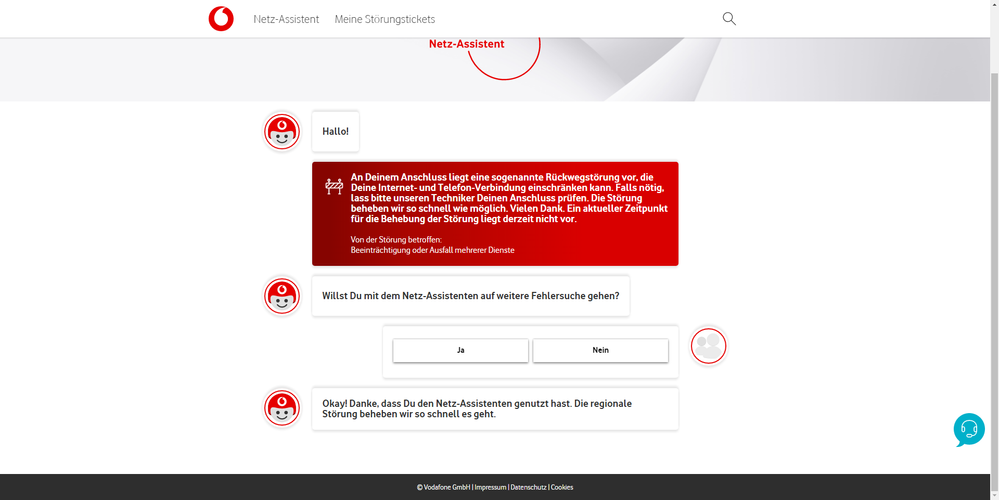Click 'Okay! Danke, dass Du' message text

[477, 409]
